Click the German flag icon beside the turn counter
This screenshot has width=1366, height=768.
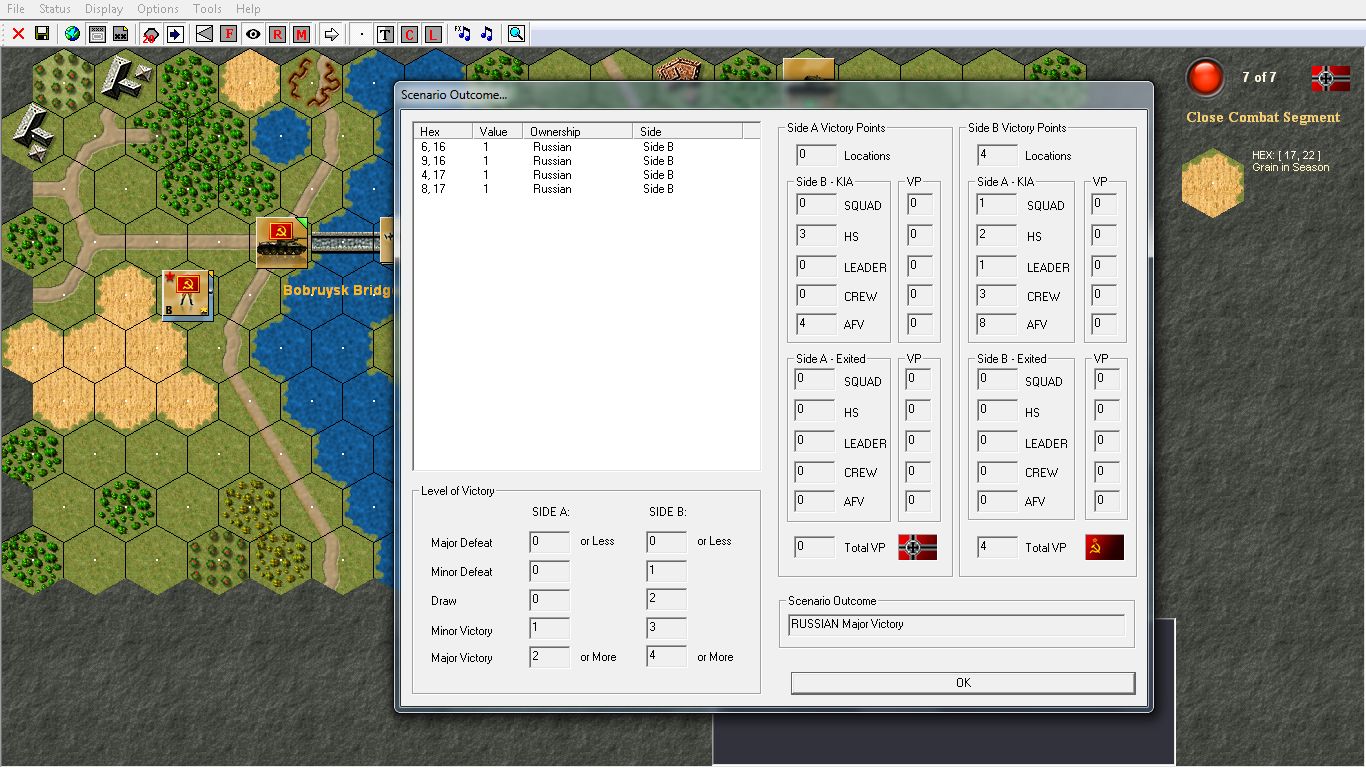coord(1330,78)
